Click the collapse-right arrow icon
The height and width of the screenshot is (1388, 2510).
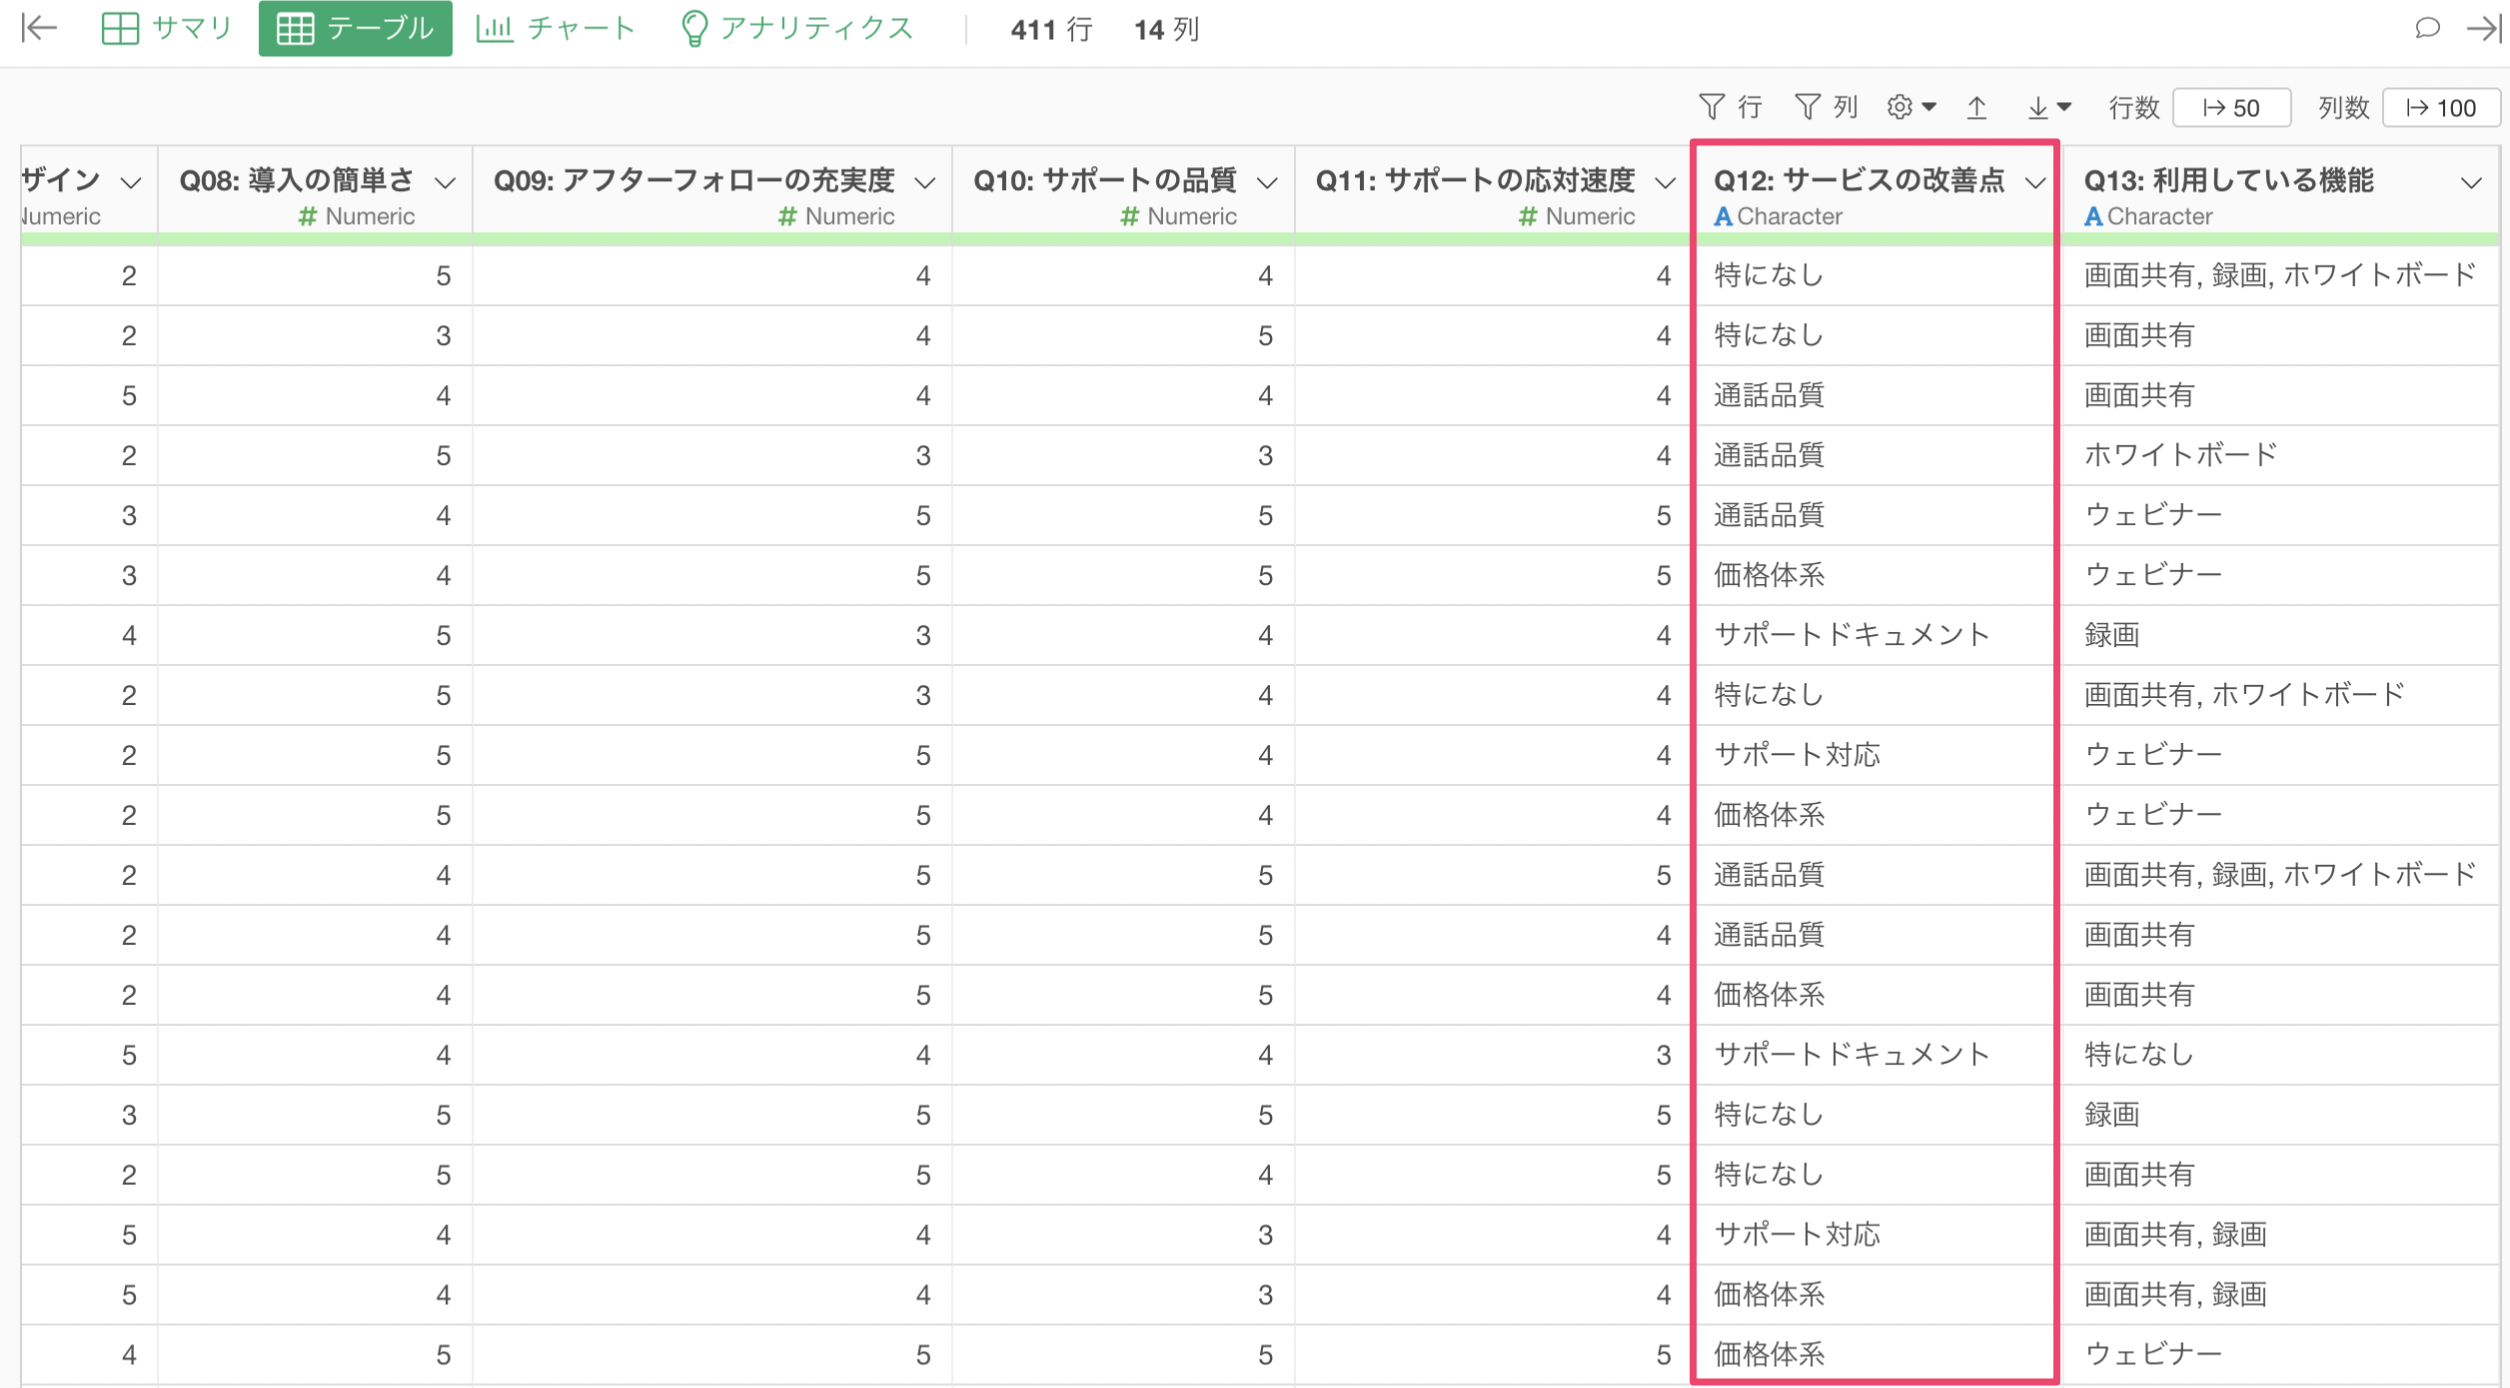2486,28
